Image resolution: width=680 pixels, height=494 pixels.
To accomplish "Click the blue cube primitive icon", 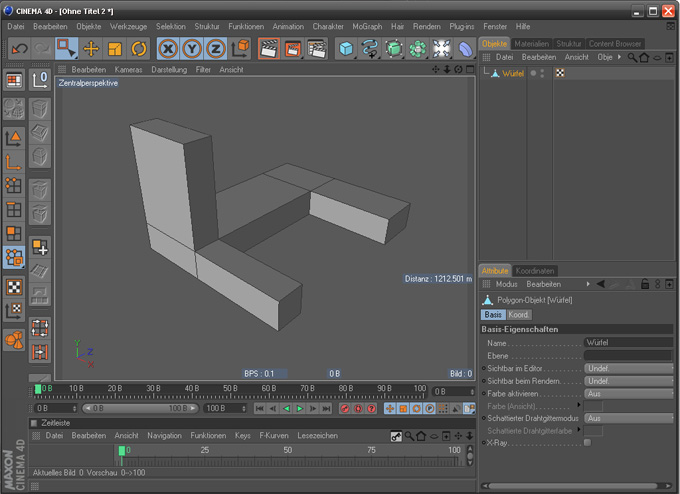I will [346, 48].
